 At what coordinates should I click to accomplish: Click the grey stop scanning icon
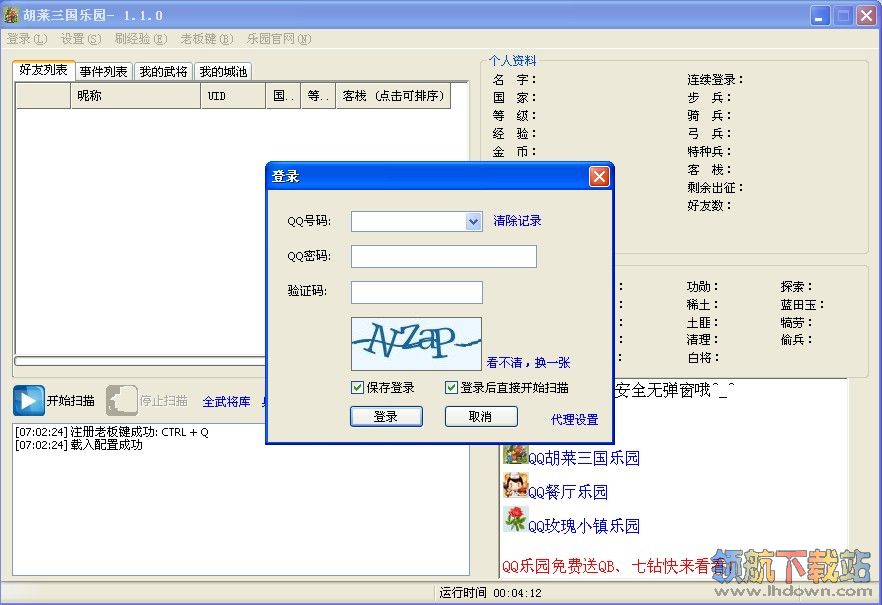click(122, 400)
